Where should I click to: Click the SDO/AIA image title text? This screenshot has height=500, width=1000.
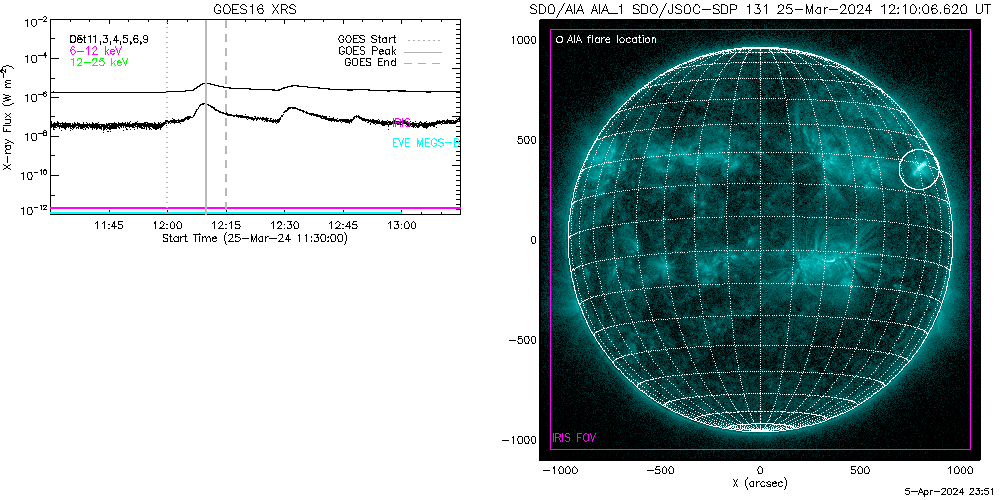click(x=761, y=10)
